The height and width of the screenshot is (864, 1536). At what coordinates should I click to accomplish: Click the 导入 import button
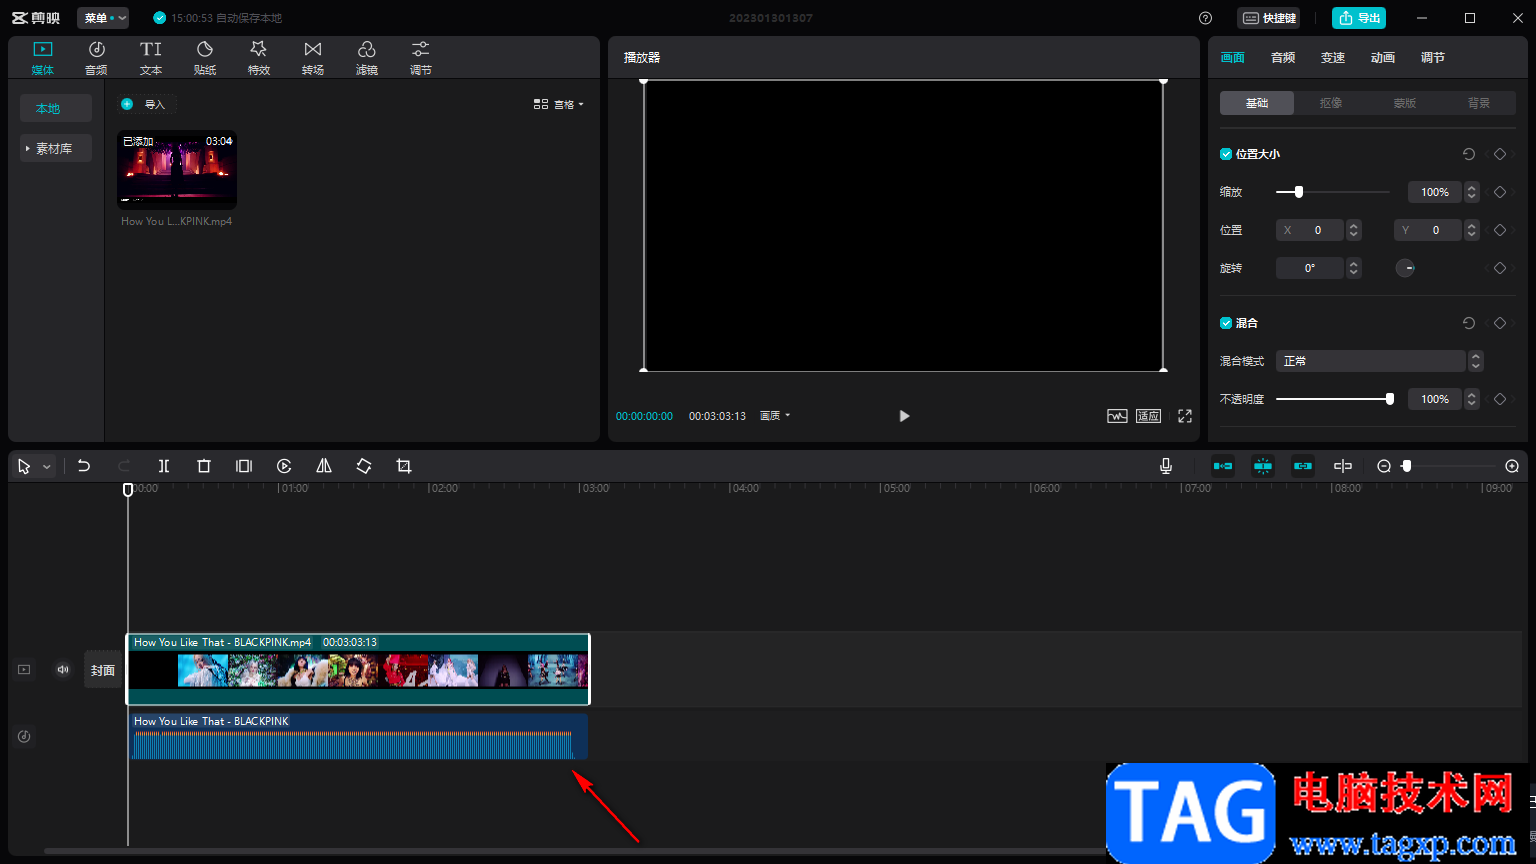coord(147,104)
